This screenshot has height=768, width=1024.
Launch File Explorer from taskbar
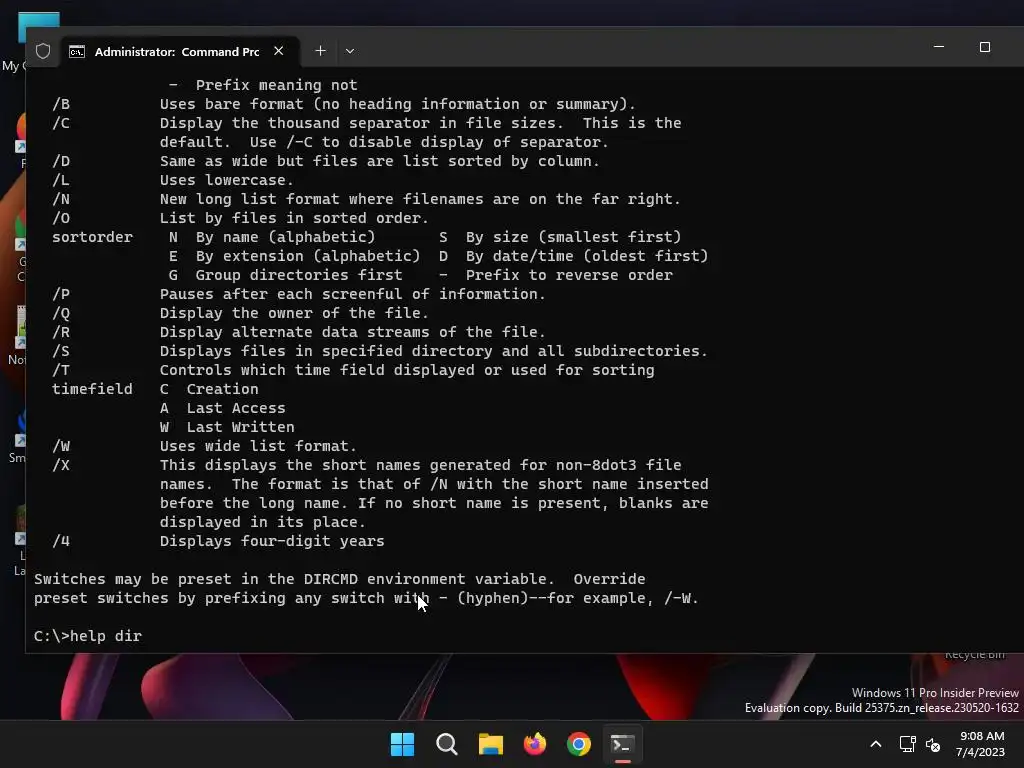[x=490, y=744]
